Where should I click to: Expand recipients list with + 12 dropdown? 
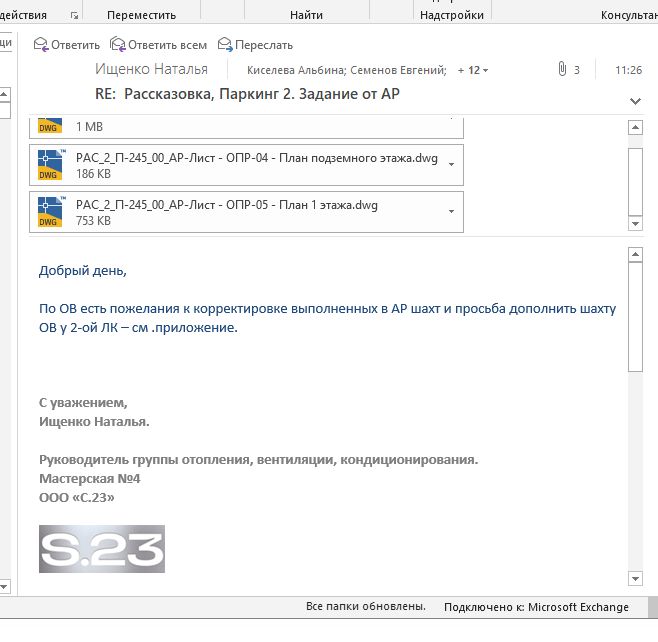(x=473, y=70)
